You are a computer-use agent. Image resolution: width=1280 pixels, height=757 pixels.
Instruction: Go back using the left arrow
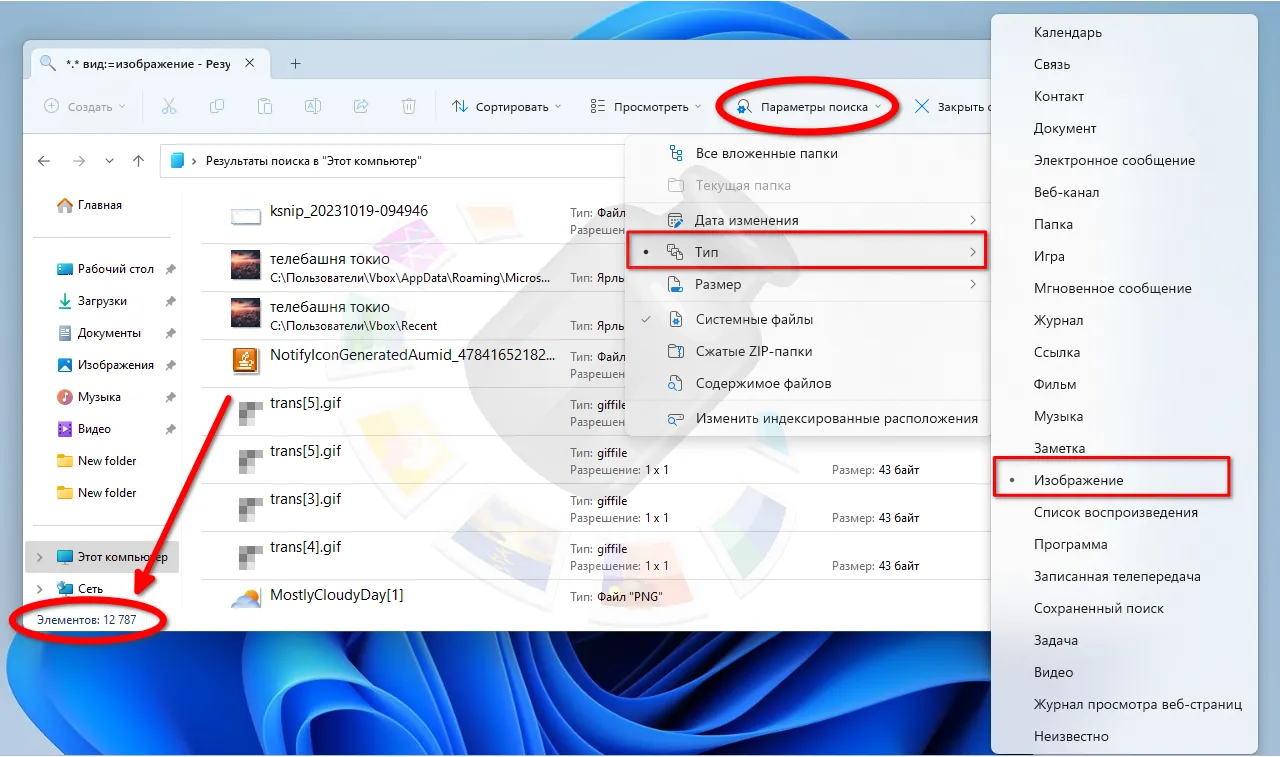(43, 161)
